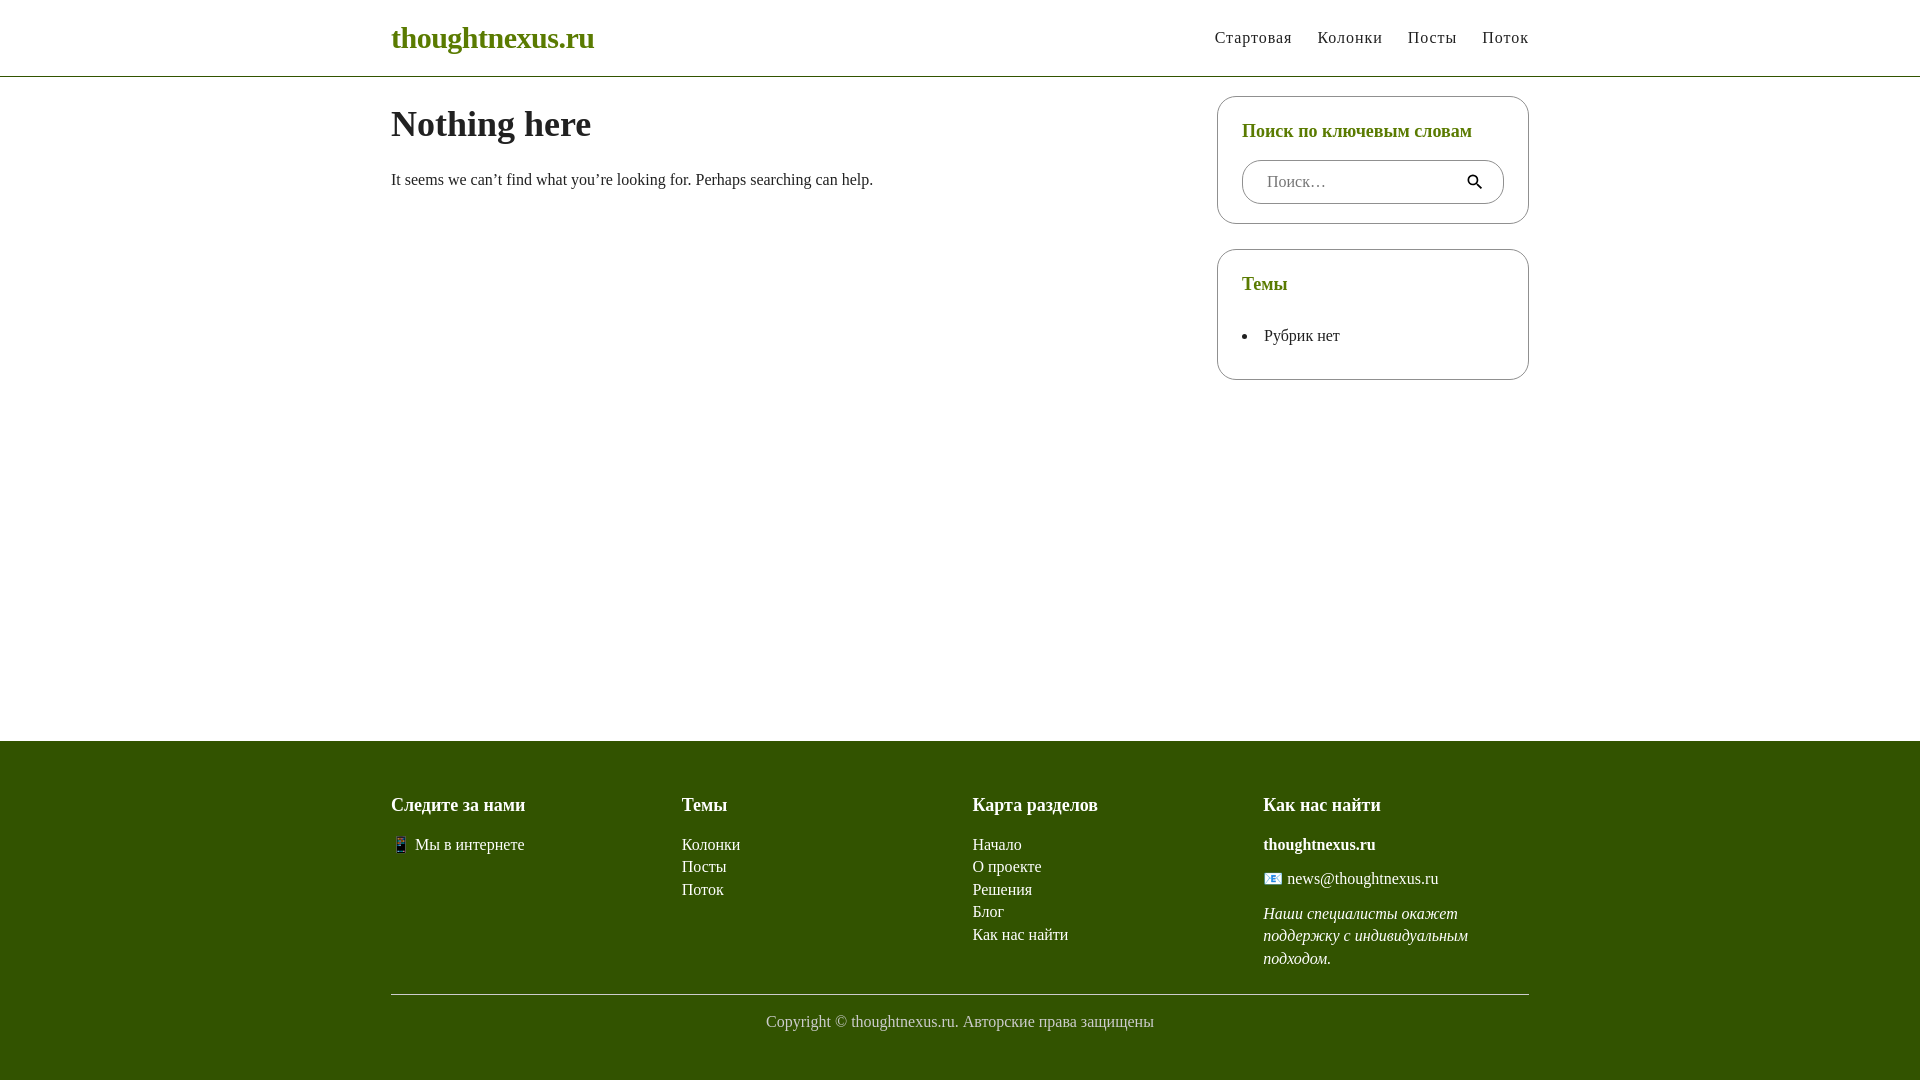
Task: Click the Карта разделов footer heading
Action: click(1035, 805)
